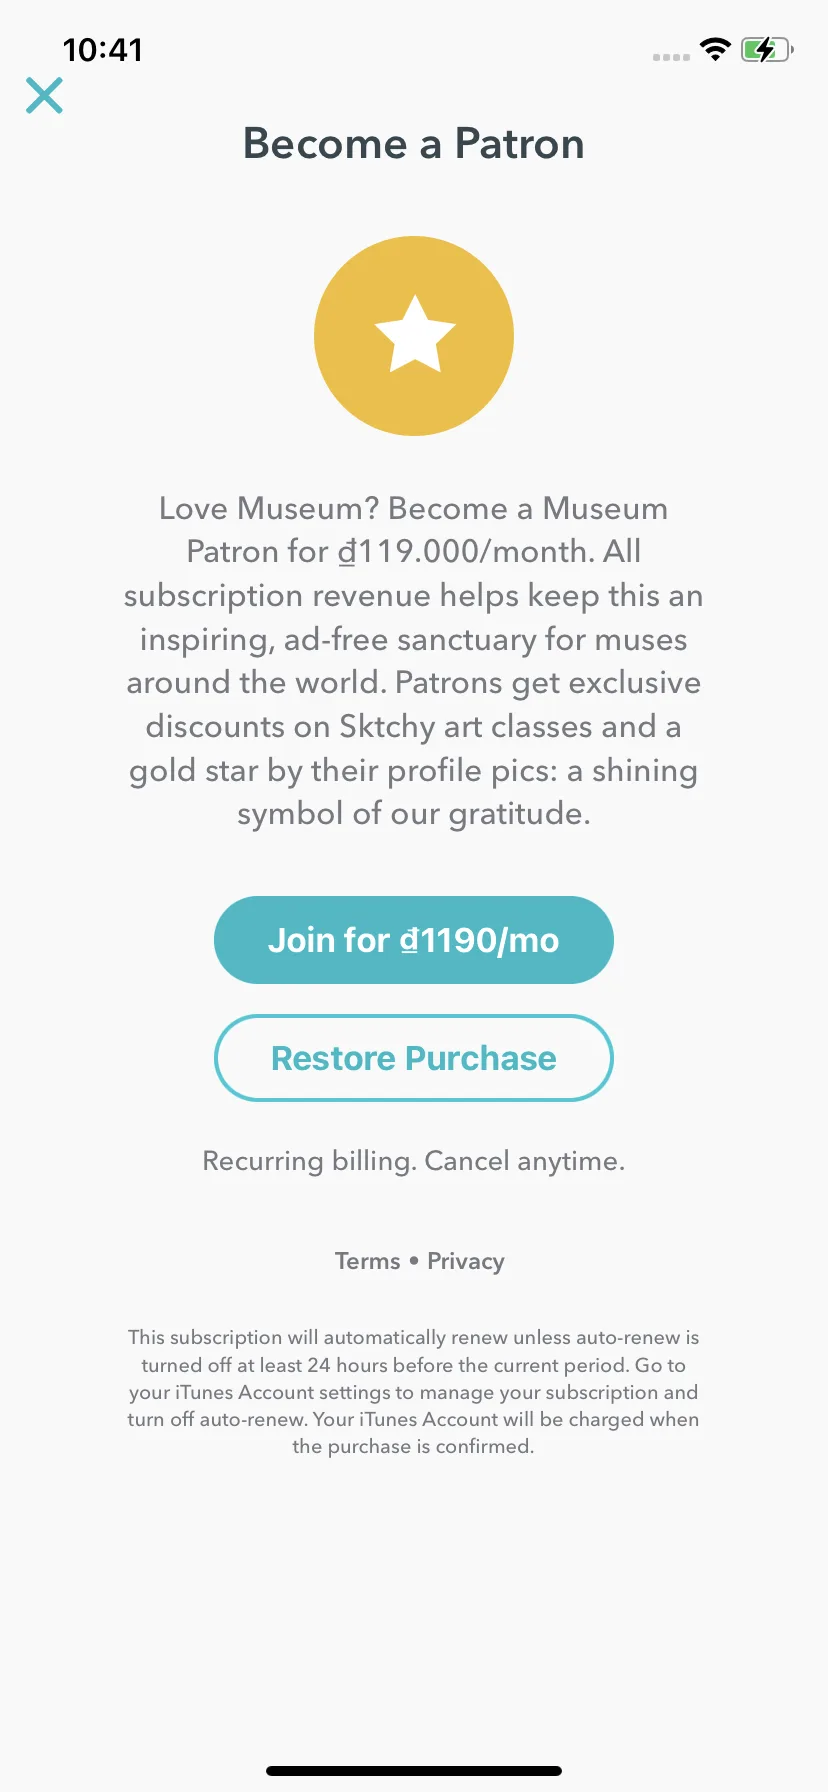Tap the cellular signal dots
Image resolution: width=828 pixels, height=1792 pixels.
[x=671, y=57]
